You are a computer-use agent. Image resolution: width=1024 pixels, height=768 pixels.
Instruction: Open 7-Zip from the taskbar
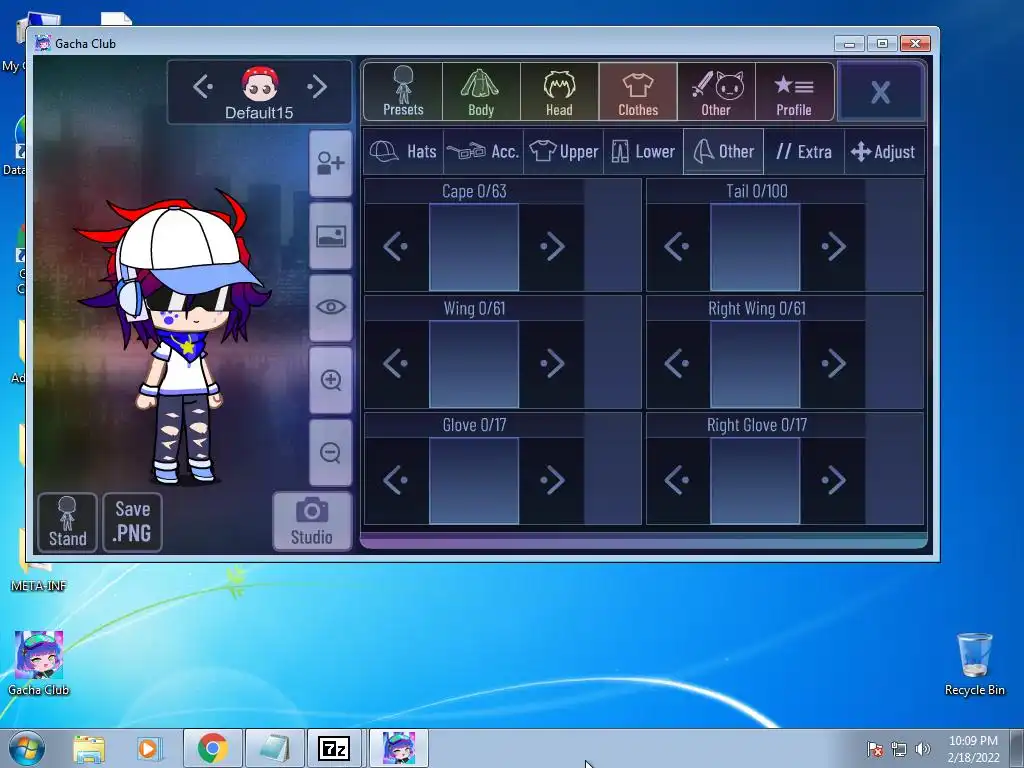[334, 748]
